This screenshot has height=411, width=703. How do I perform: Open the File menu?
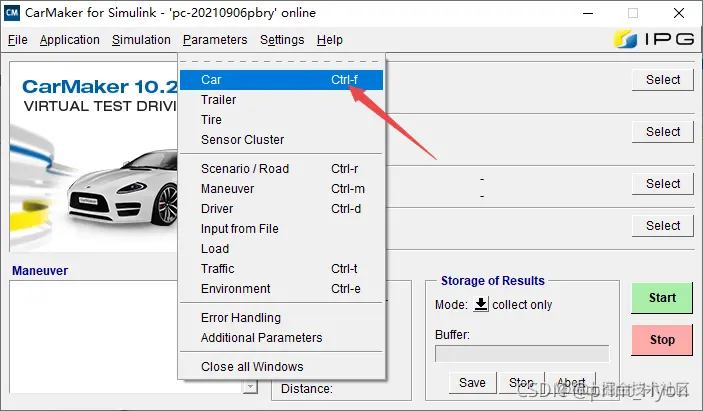click(18, 40)
